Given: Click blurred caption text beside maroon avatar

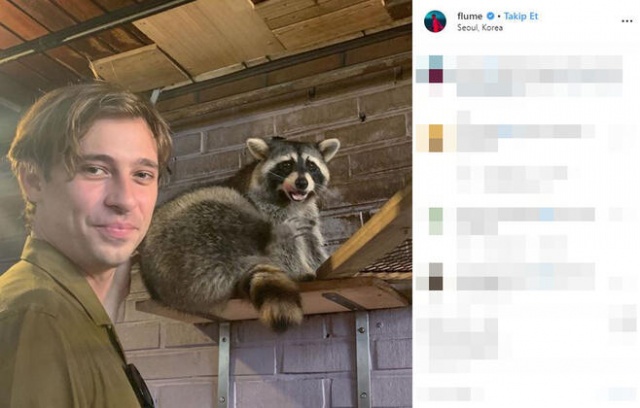Looking at the screenshot, I should pyautogui.click(x=539, y=76).
